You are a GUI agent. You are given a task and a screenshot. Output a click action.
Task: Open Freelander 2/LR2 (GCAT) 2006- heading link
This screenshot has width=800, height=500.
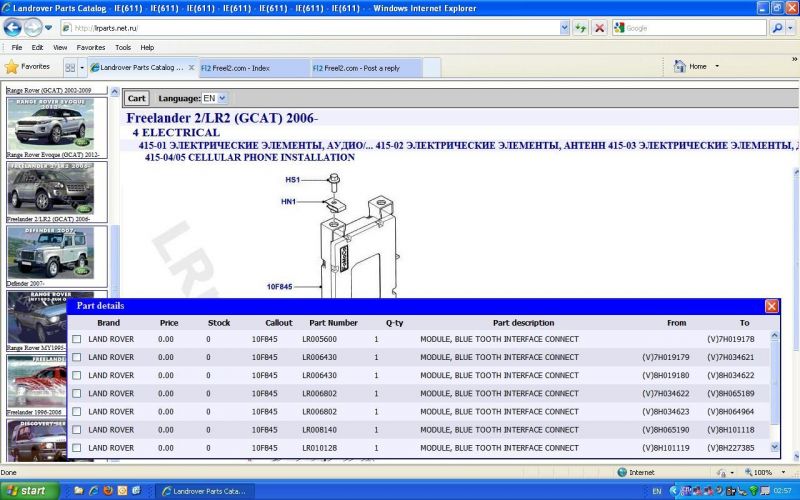point(222,118)
